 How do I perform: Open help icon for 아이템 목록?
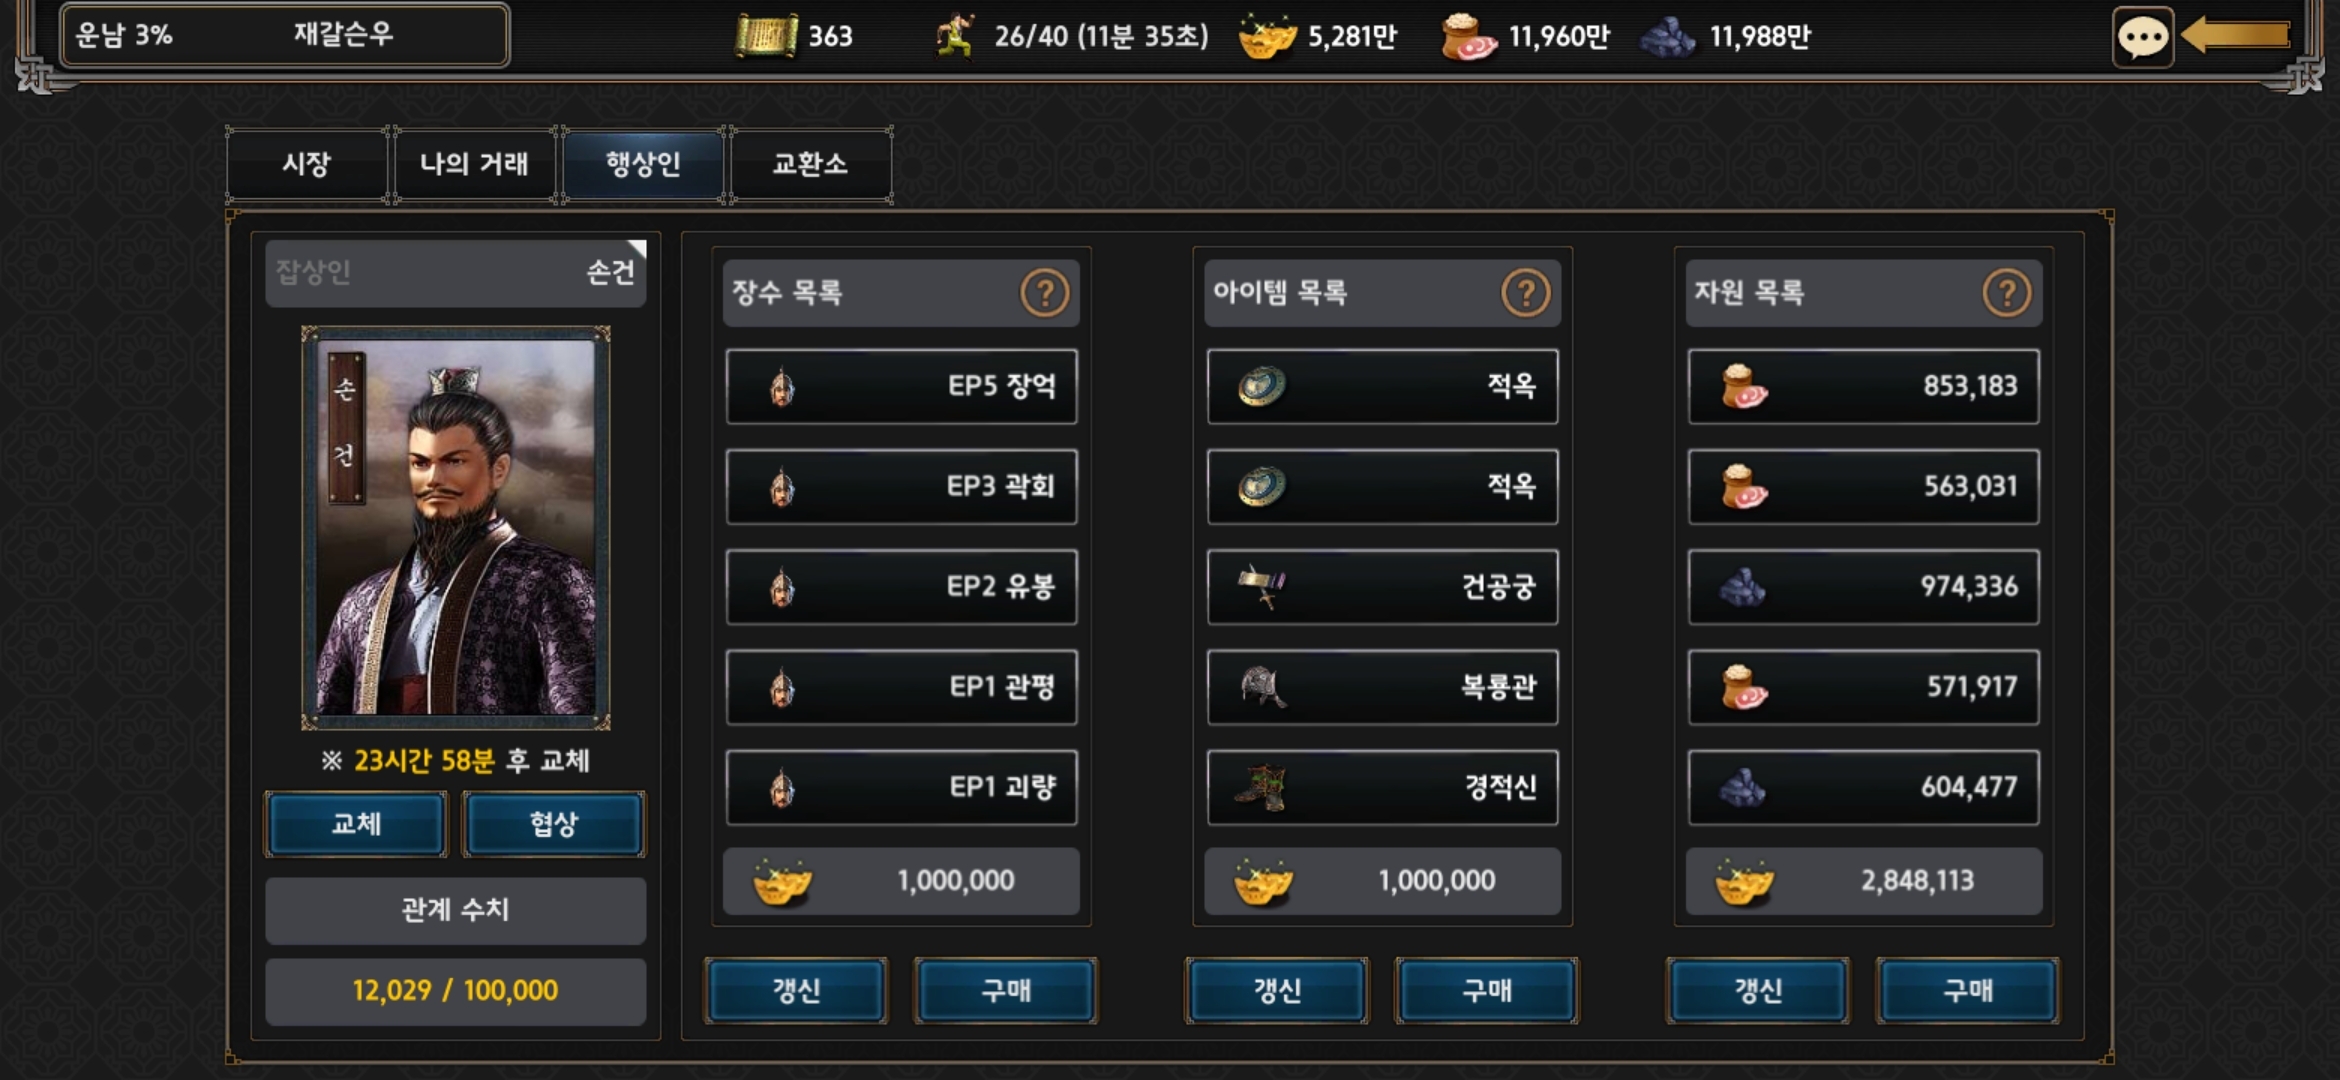pyautogui.click(x=1525, y=293)
